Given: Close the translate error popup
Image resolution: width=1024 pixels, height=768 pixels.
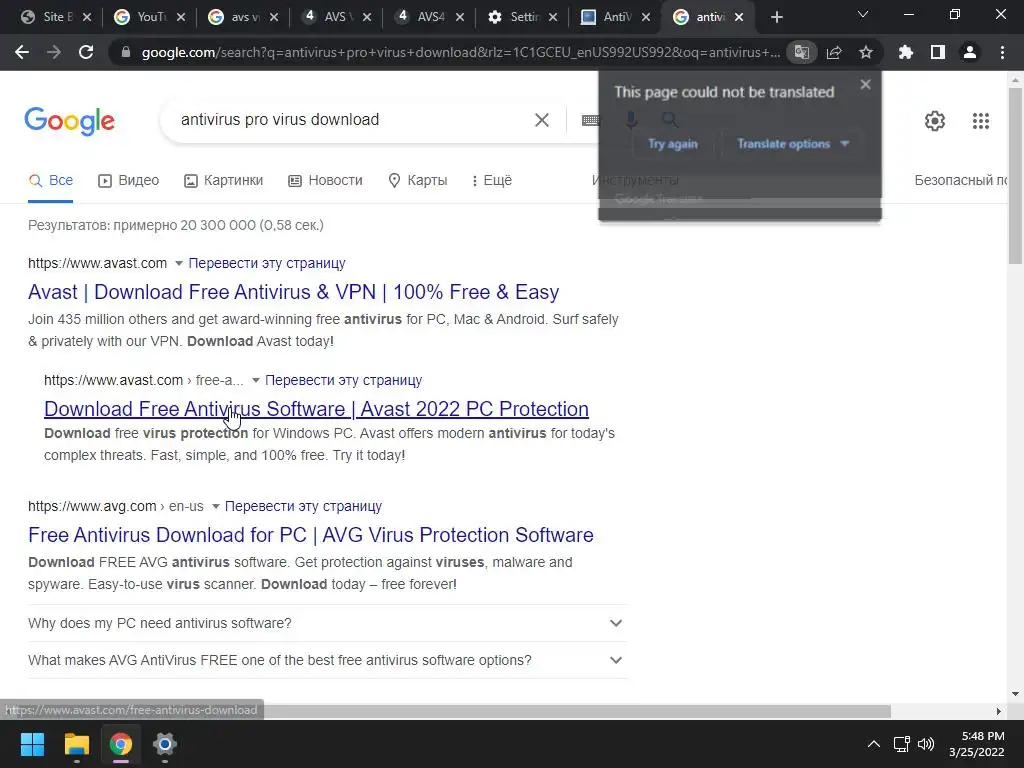Looking at the screenshot, I should coord(865,84).
